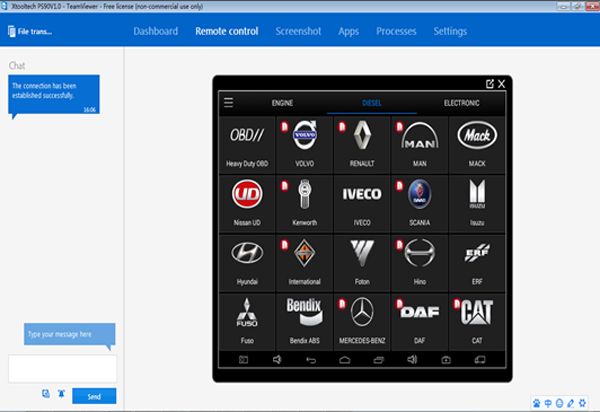Choose the DAF brand tile
The width and height of the screenshot is (600, 412).
coord(419,322)
